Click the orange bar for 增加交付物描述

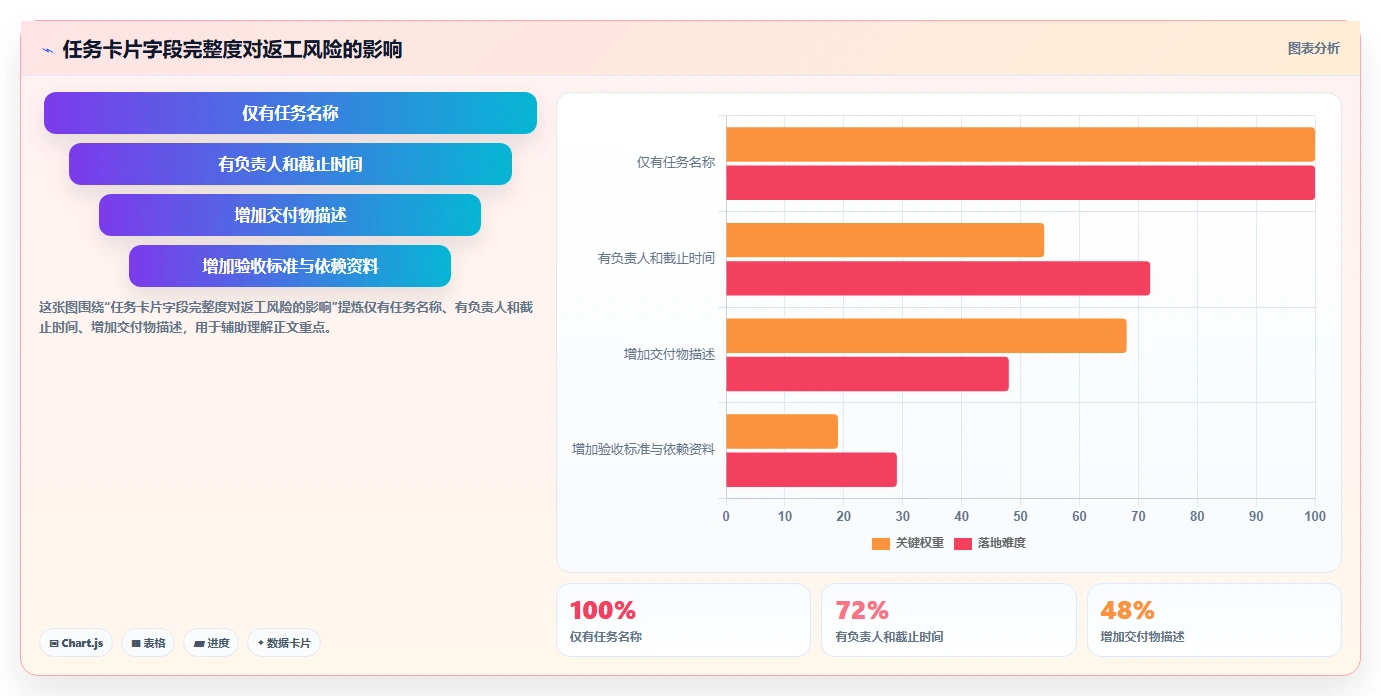click(926, 336)
